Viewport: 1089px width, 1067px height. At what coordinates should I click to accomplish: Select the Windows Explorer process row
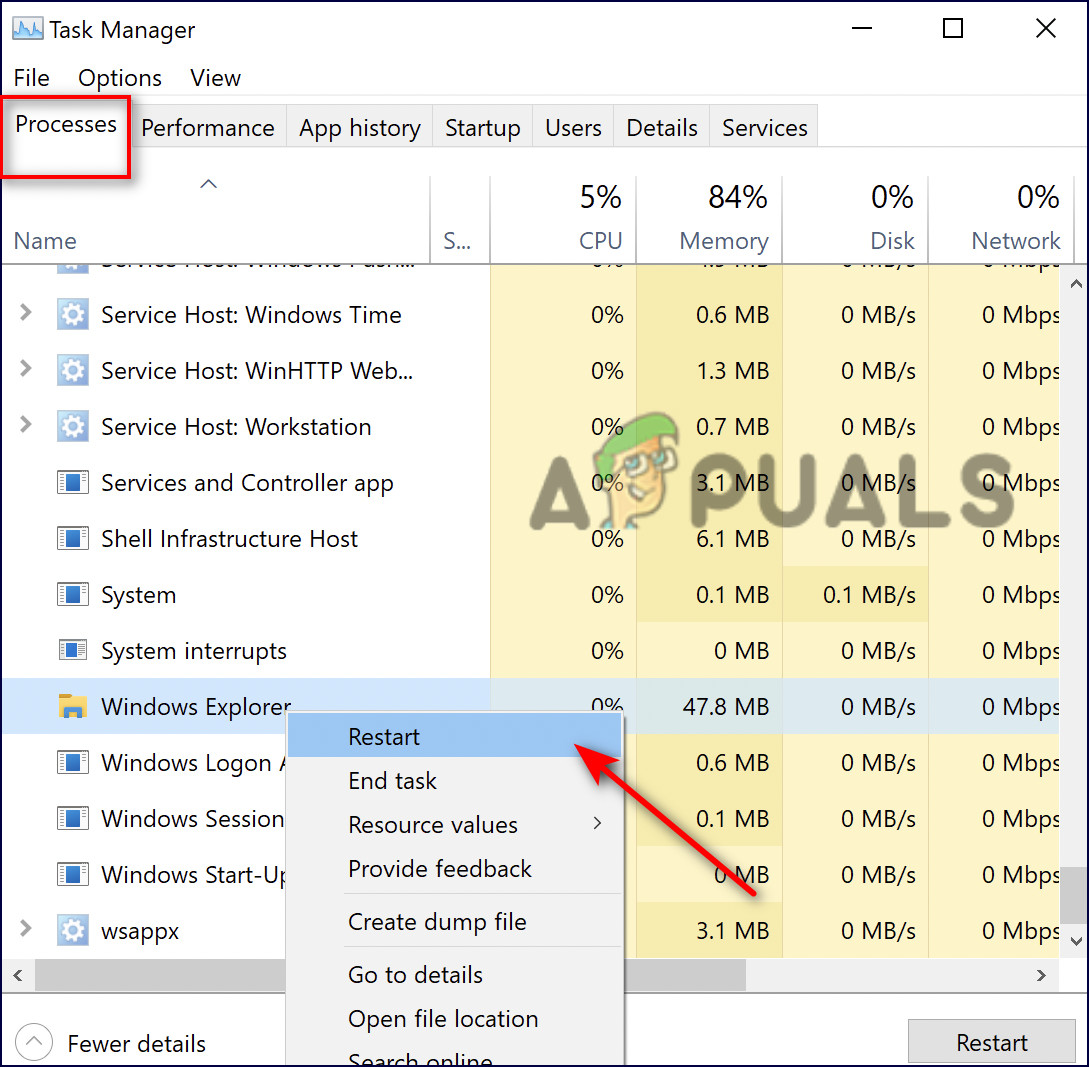[x=530, y=706]
